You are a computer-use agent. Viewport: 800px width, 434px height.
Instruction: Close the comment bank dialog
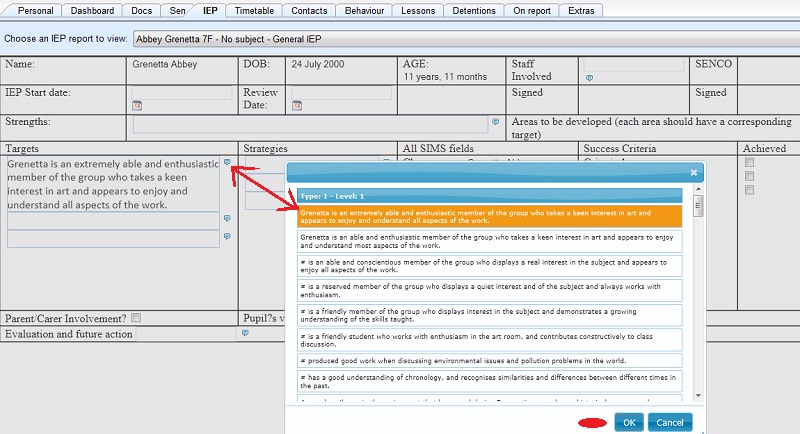pos(693,172)
